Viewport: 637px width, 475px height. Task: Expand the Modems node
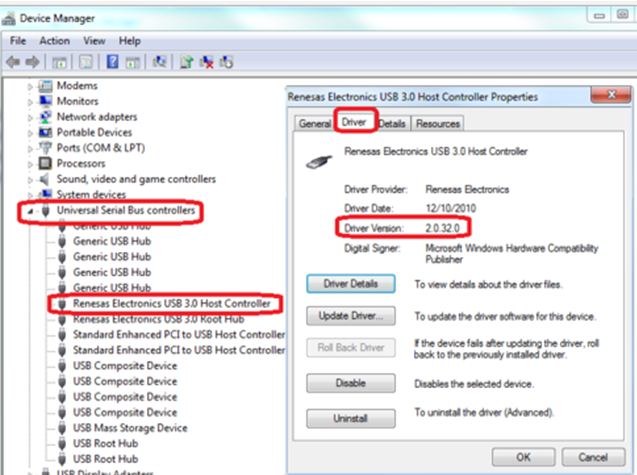[x=30, y=87]
